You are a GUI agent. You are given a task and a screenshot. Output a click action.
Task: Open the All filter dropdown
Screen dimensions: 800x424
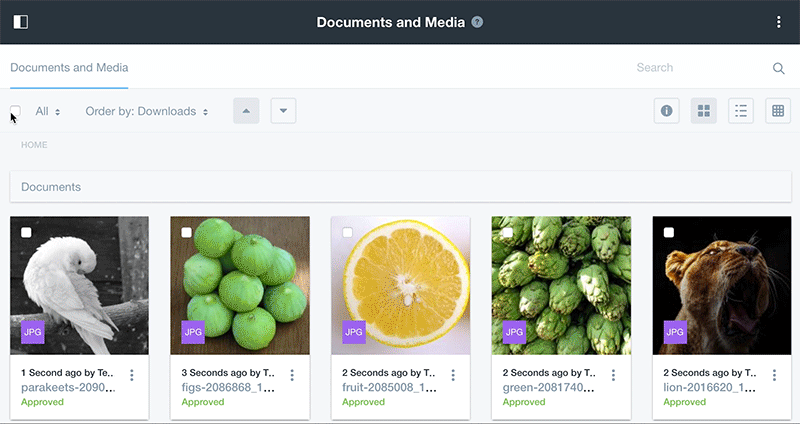coord(48,111)
